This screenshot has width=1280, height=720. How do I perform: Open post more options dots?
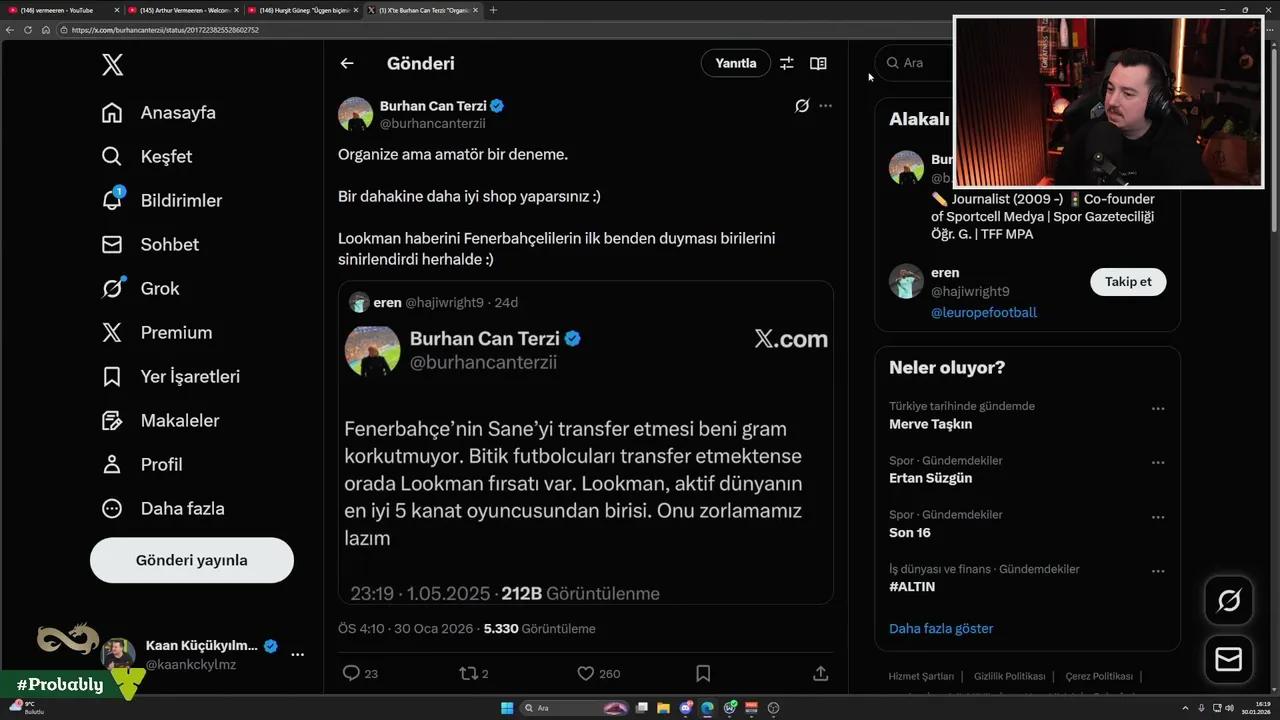[825, 105]
